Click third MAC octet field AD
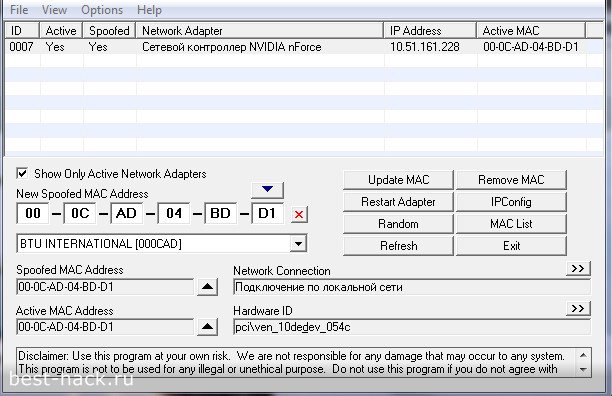 (126, 213)
